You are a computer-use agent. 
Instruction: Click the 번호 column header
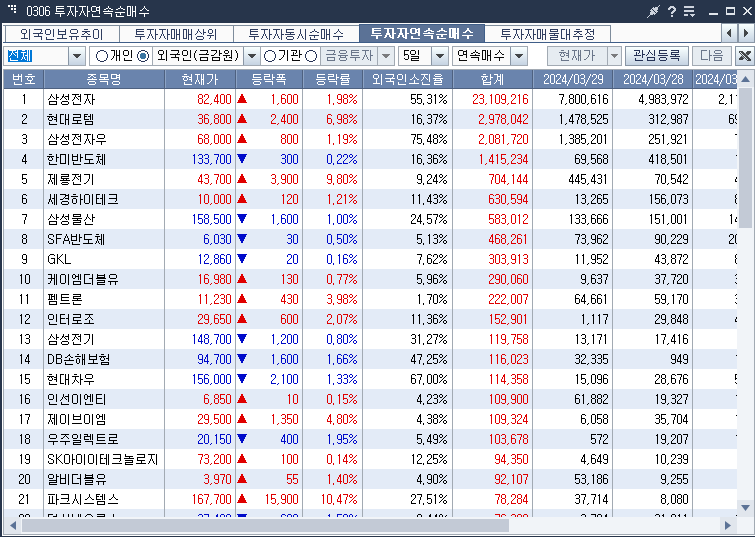[24, 79]
